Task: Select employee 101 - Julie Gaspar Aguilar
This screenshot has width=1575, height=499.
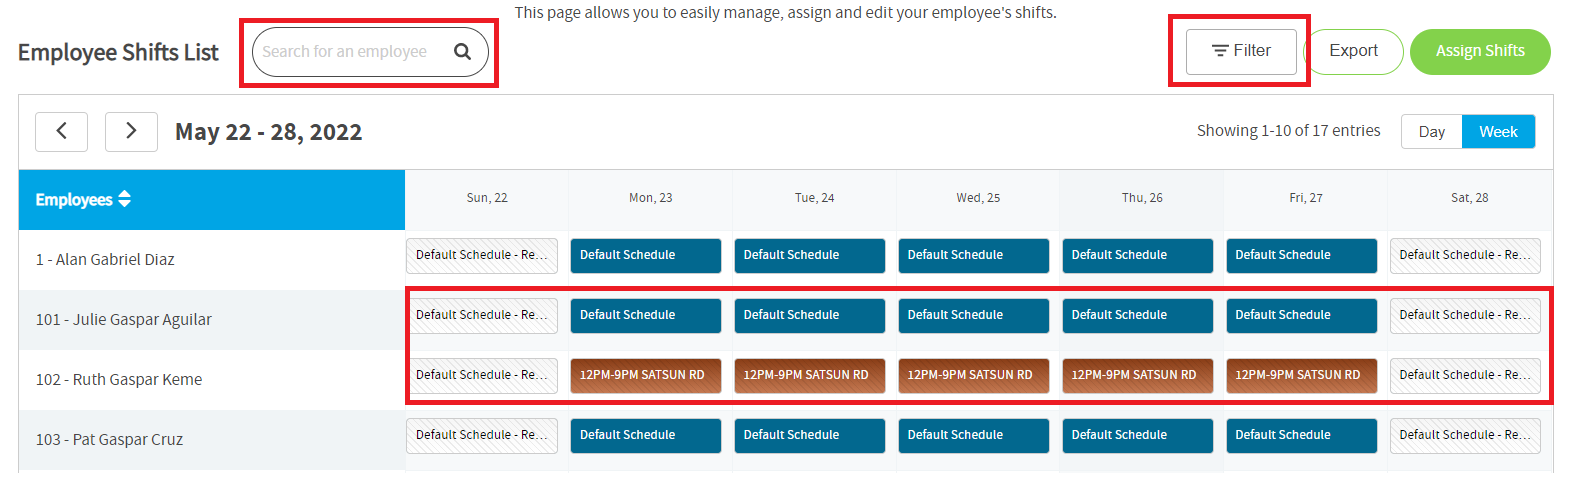Action: pos(124,320)
